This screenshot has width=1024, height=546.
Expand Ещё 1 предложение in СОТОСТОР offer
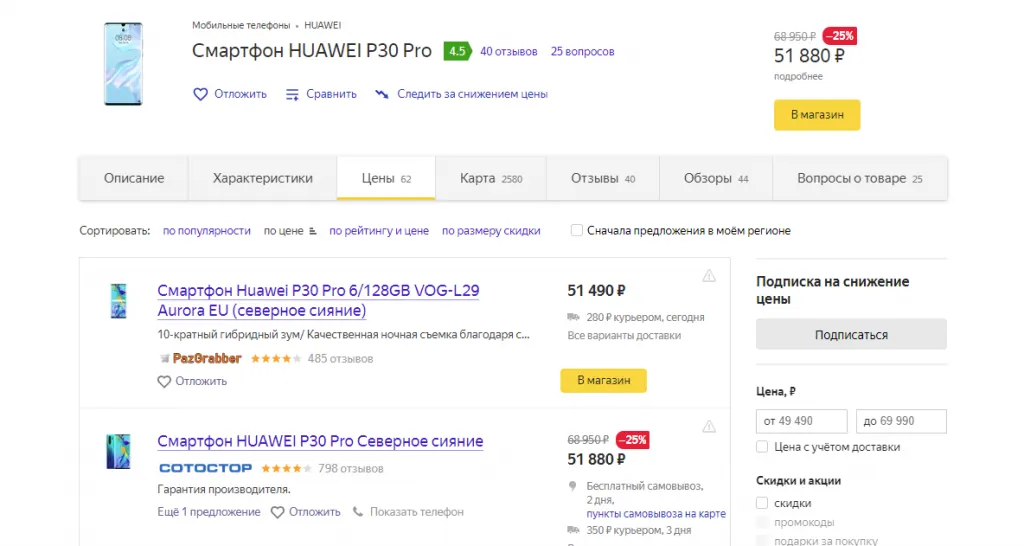click(x=208, y=512)
